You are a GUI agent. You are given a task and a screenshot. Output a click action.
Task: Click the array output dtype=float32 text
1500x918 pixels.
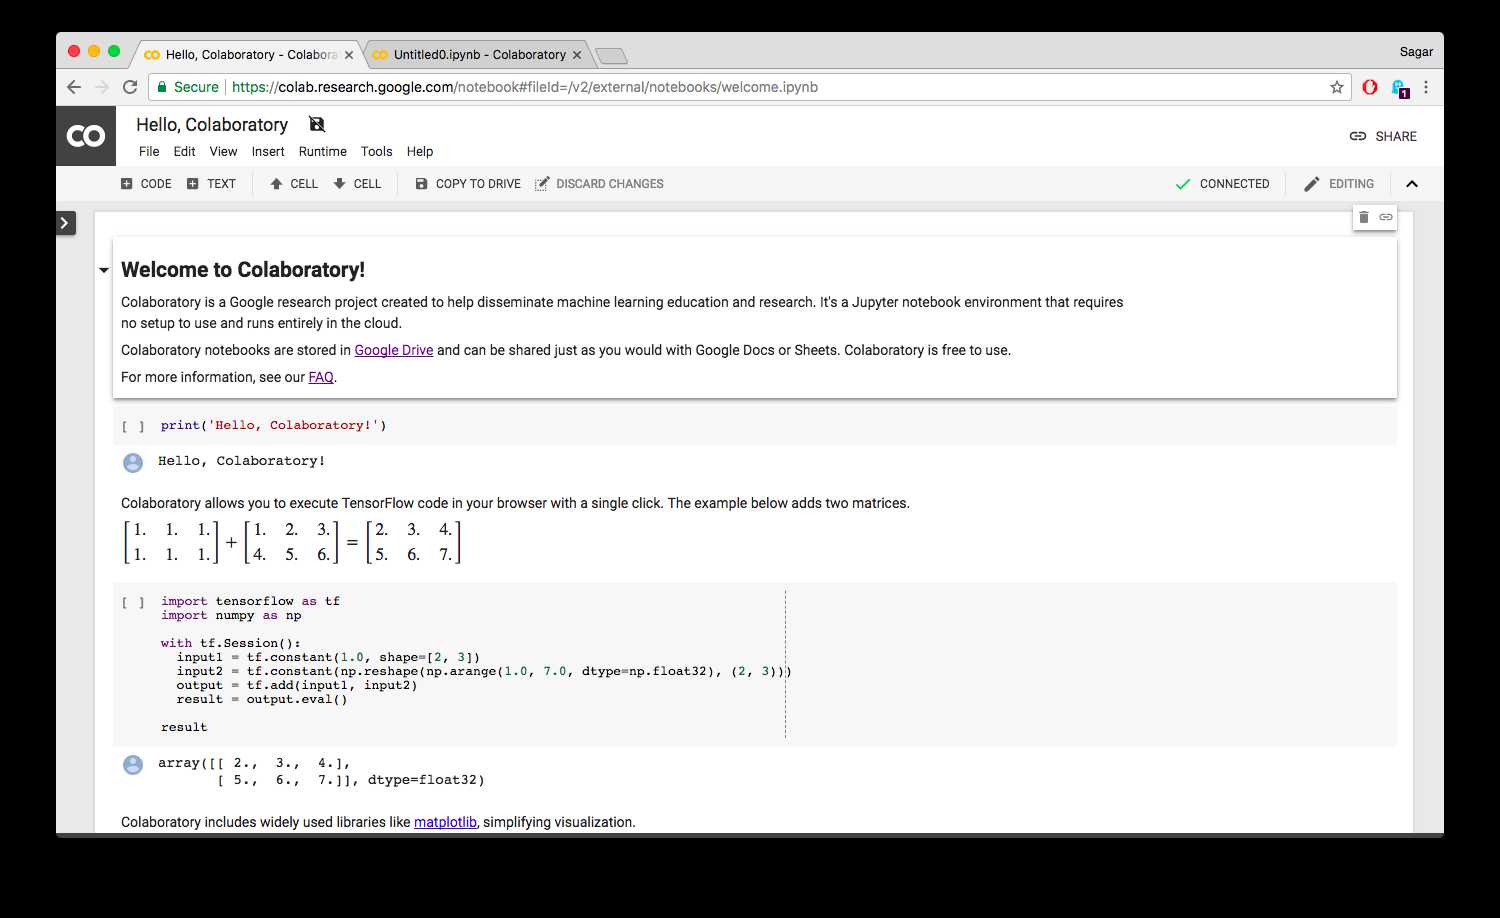(426, 780)
